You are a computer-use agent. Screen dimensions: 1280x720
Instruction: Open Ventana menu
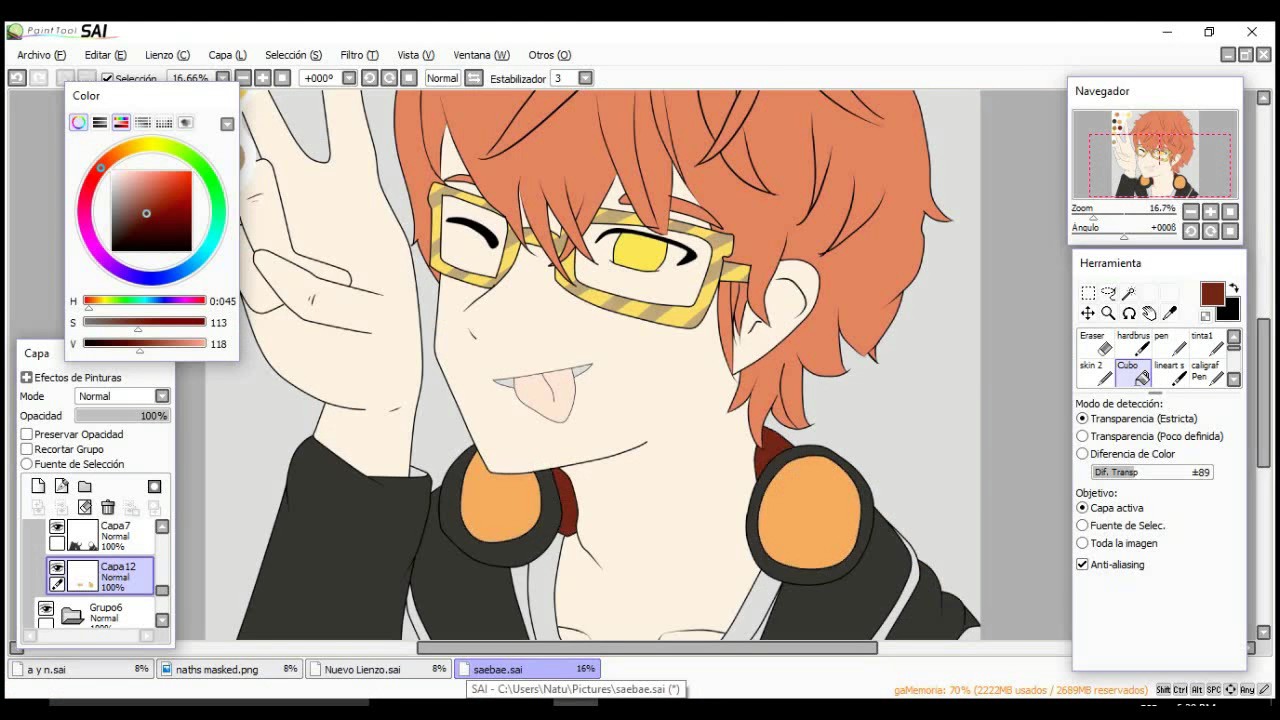click(x=481, y=55)
